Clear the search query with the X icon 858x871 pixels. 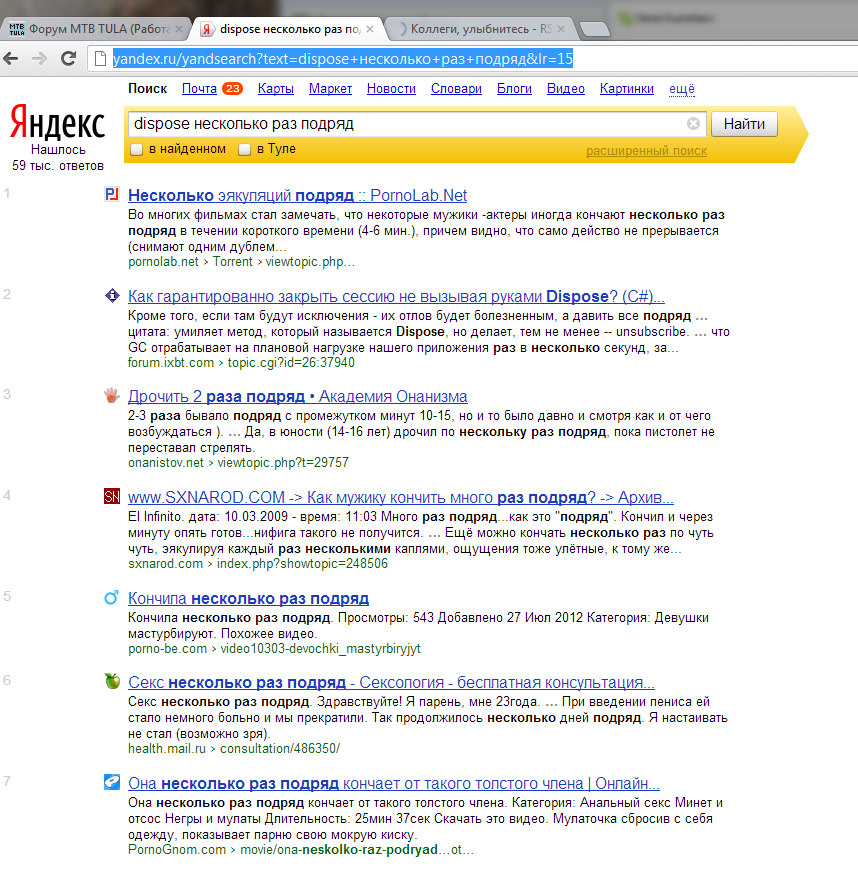pyautogui.click(x=693, y=123)
